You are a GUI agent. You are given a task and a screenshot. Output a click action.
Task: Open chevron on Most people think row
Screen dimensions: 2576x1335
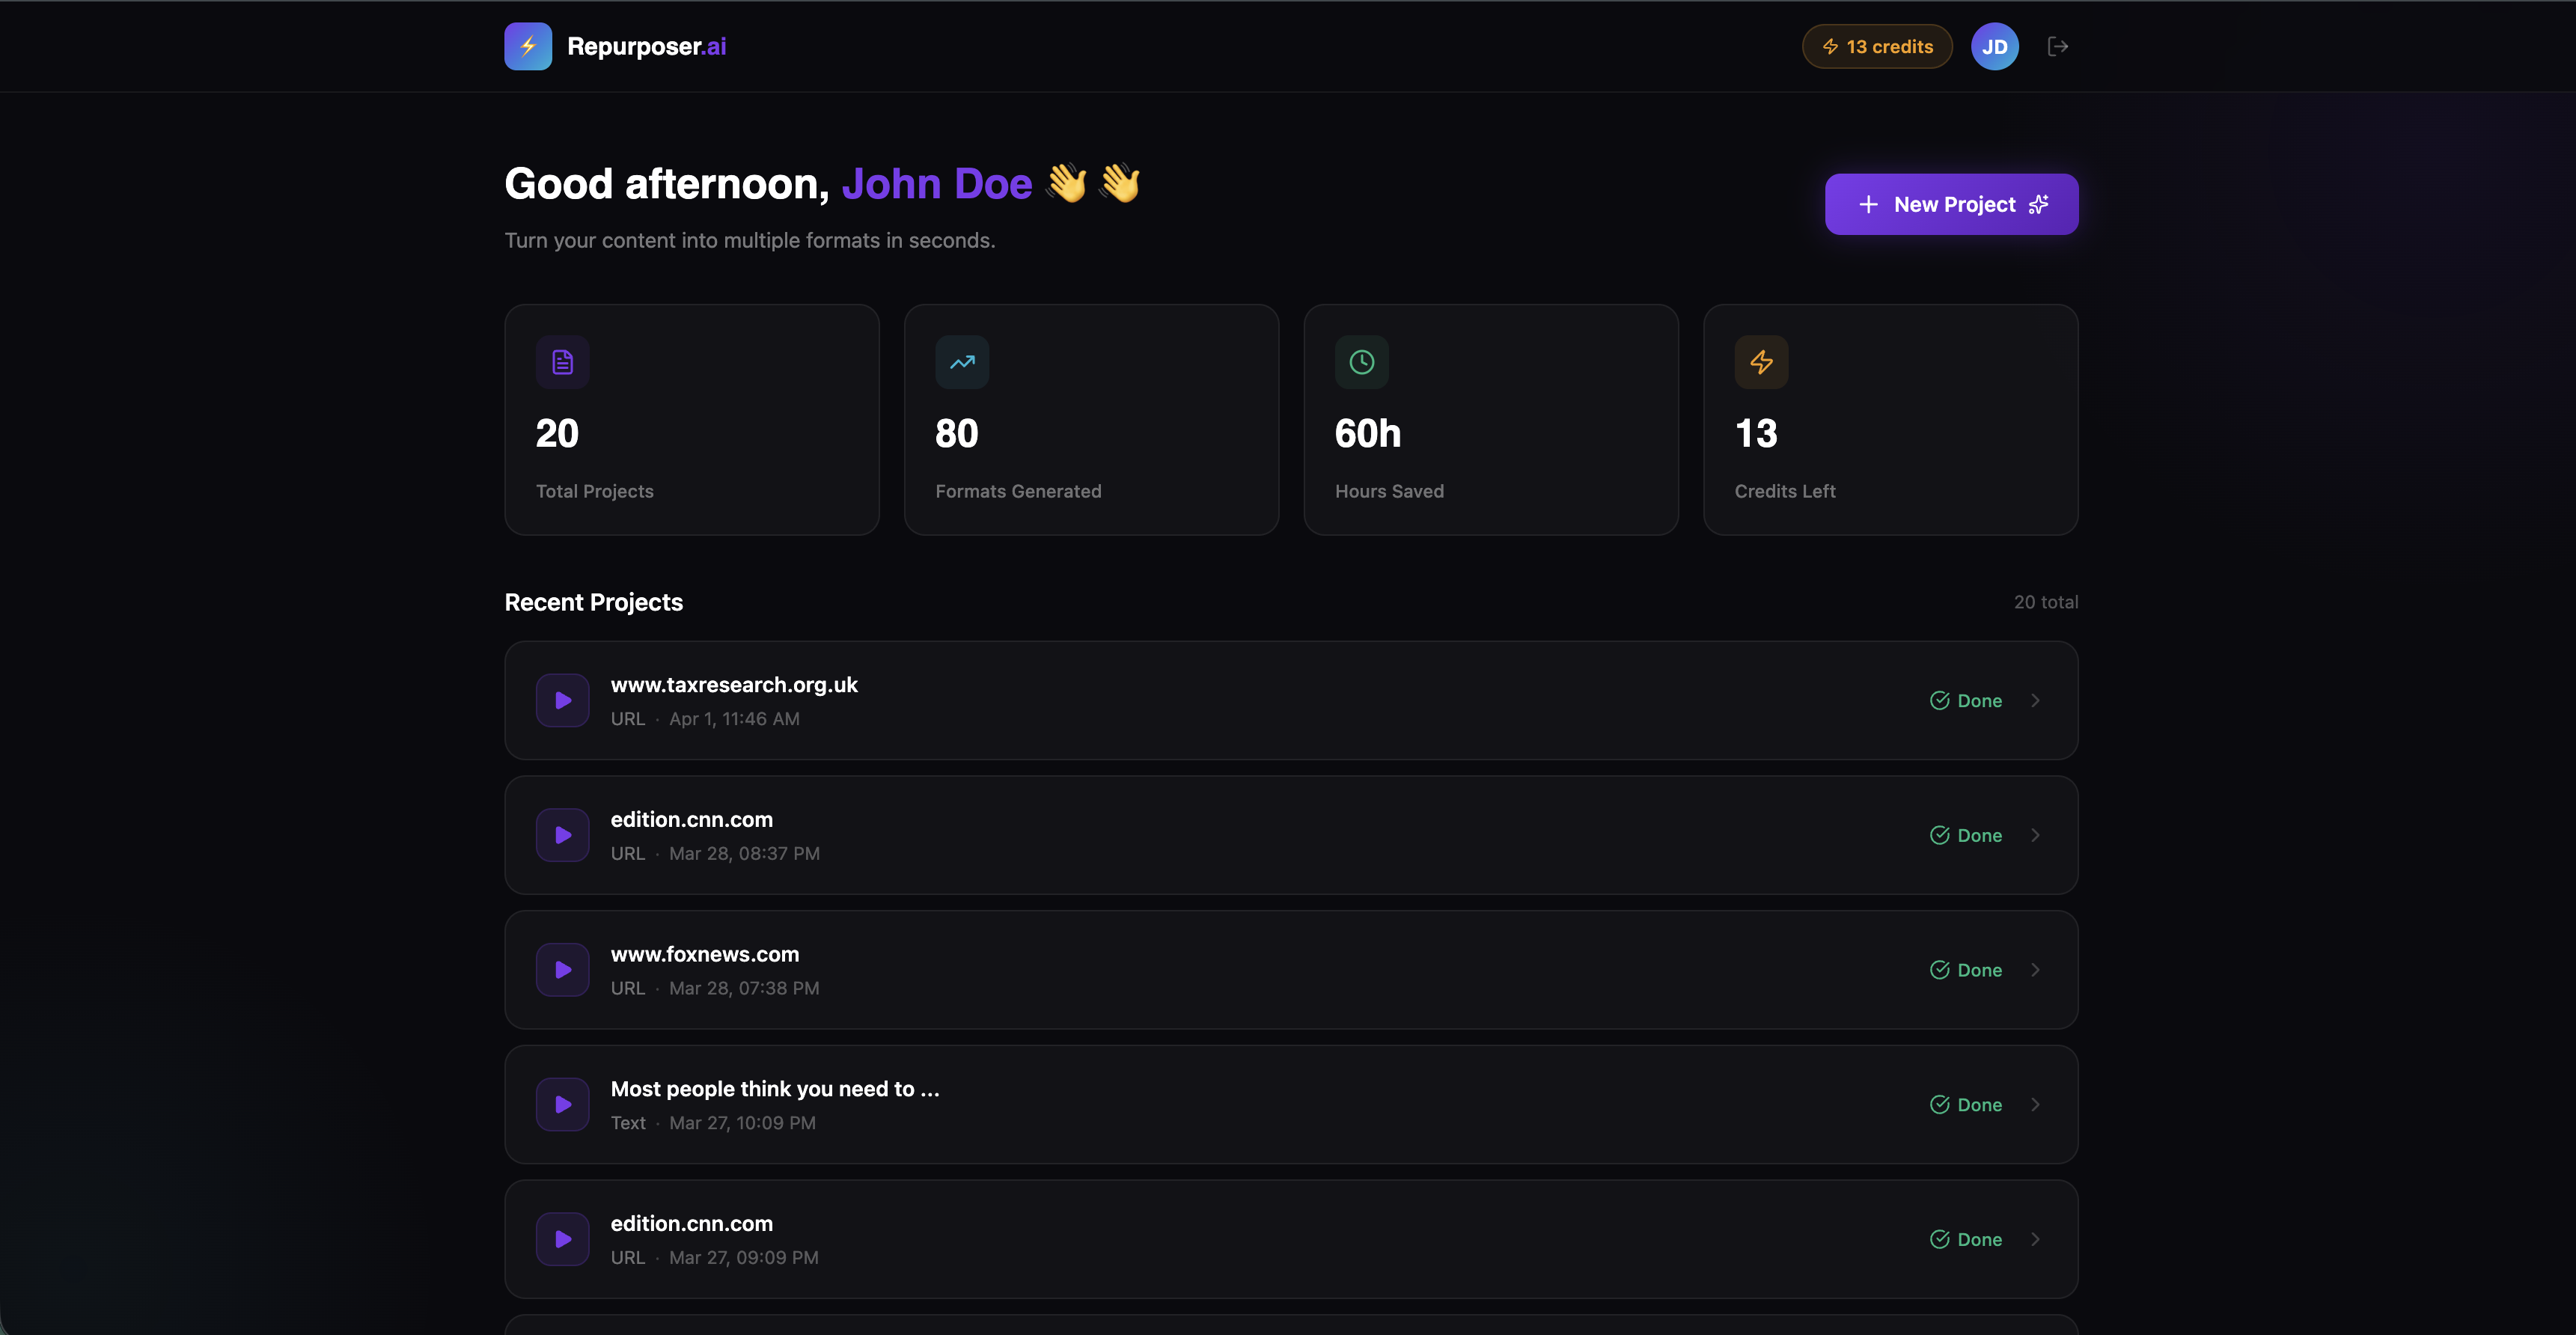(x=2035, y=1104)
